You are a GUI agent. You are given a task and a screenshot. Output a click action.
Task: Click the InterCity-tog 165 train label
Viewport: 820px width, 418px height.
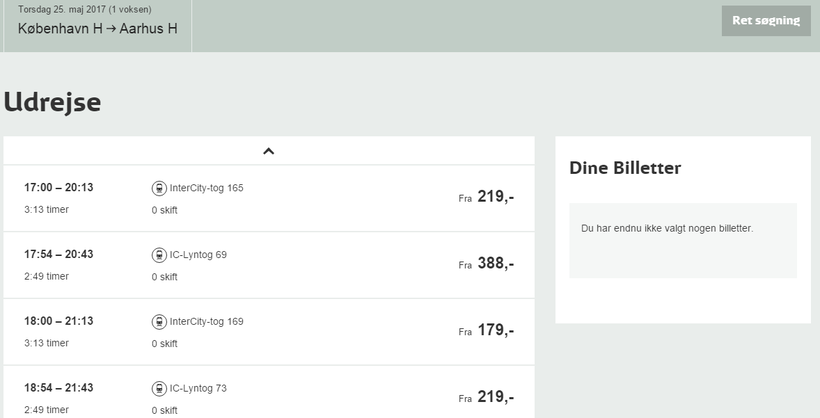[206, 188]
